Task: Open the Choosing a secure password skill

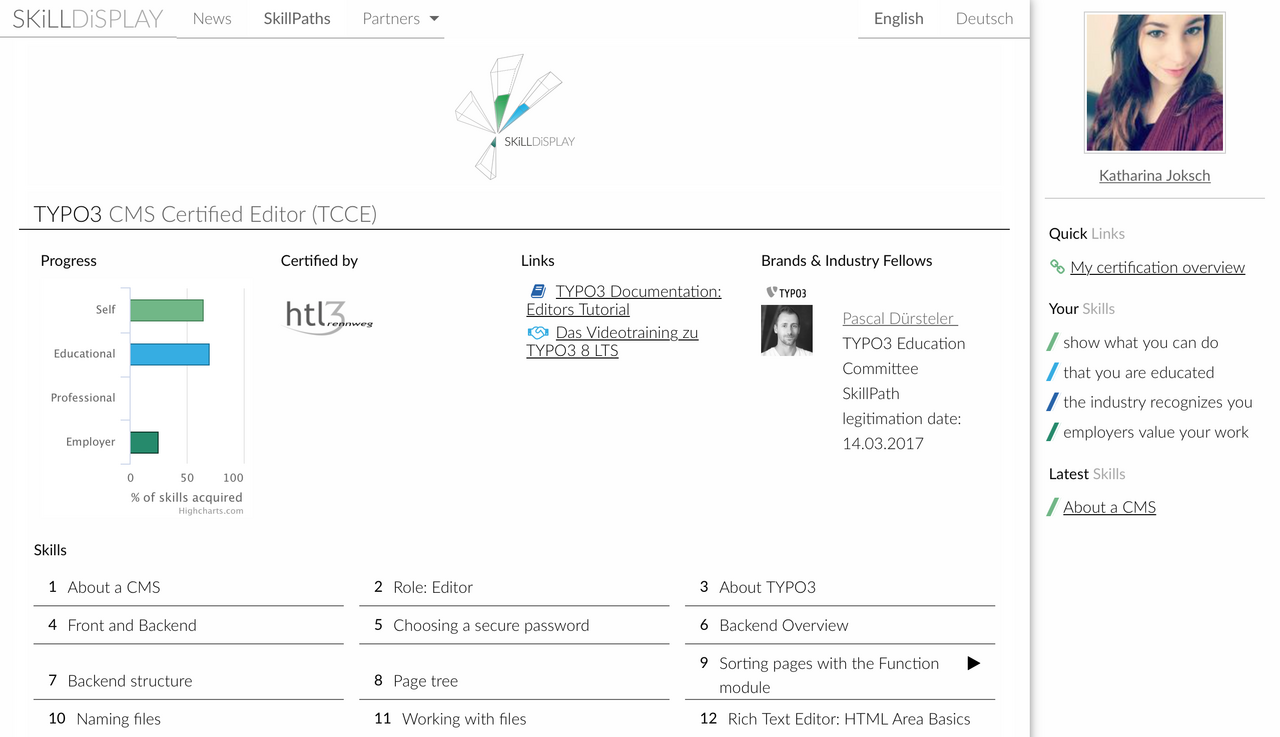Action: point(491,625)
